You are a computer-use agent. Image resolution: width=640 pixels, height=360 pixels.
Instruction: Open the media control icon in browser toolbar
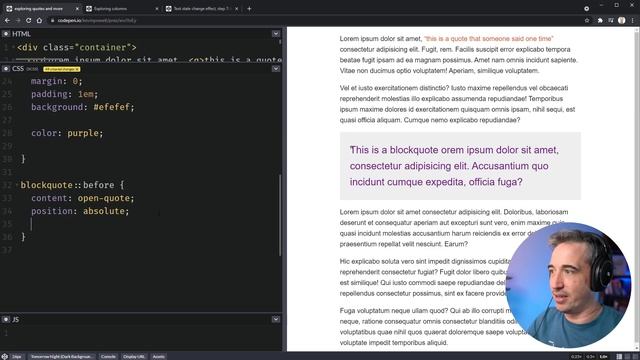611,20
